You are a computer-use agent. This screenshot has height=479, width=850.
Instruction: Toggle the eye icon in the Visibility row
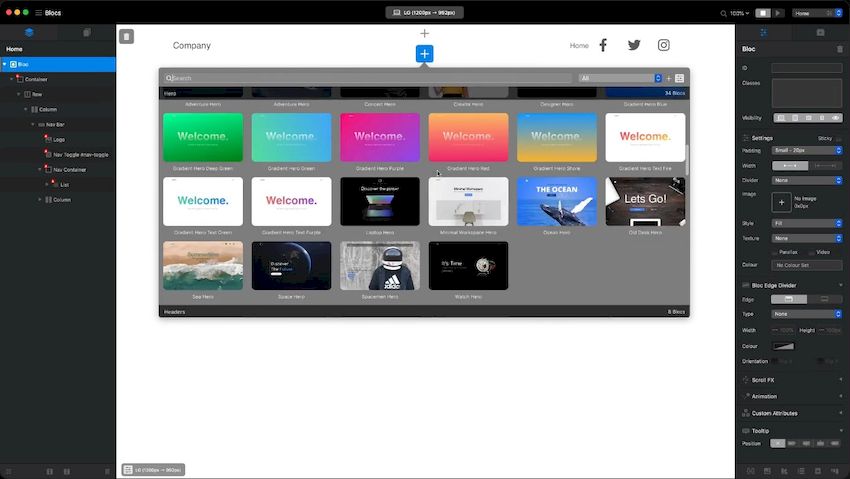coord(835,118)
